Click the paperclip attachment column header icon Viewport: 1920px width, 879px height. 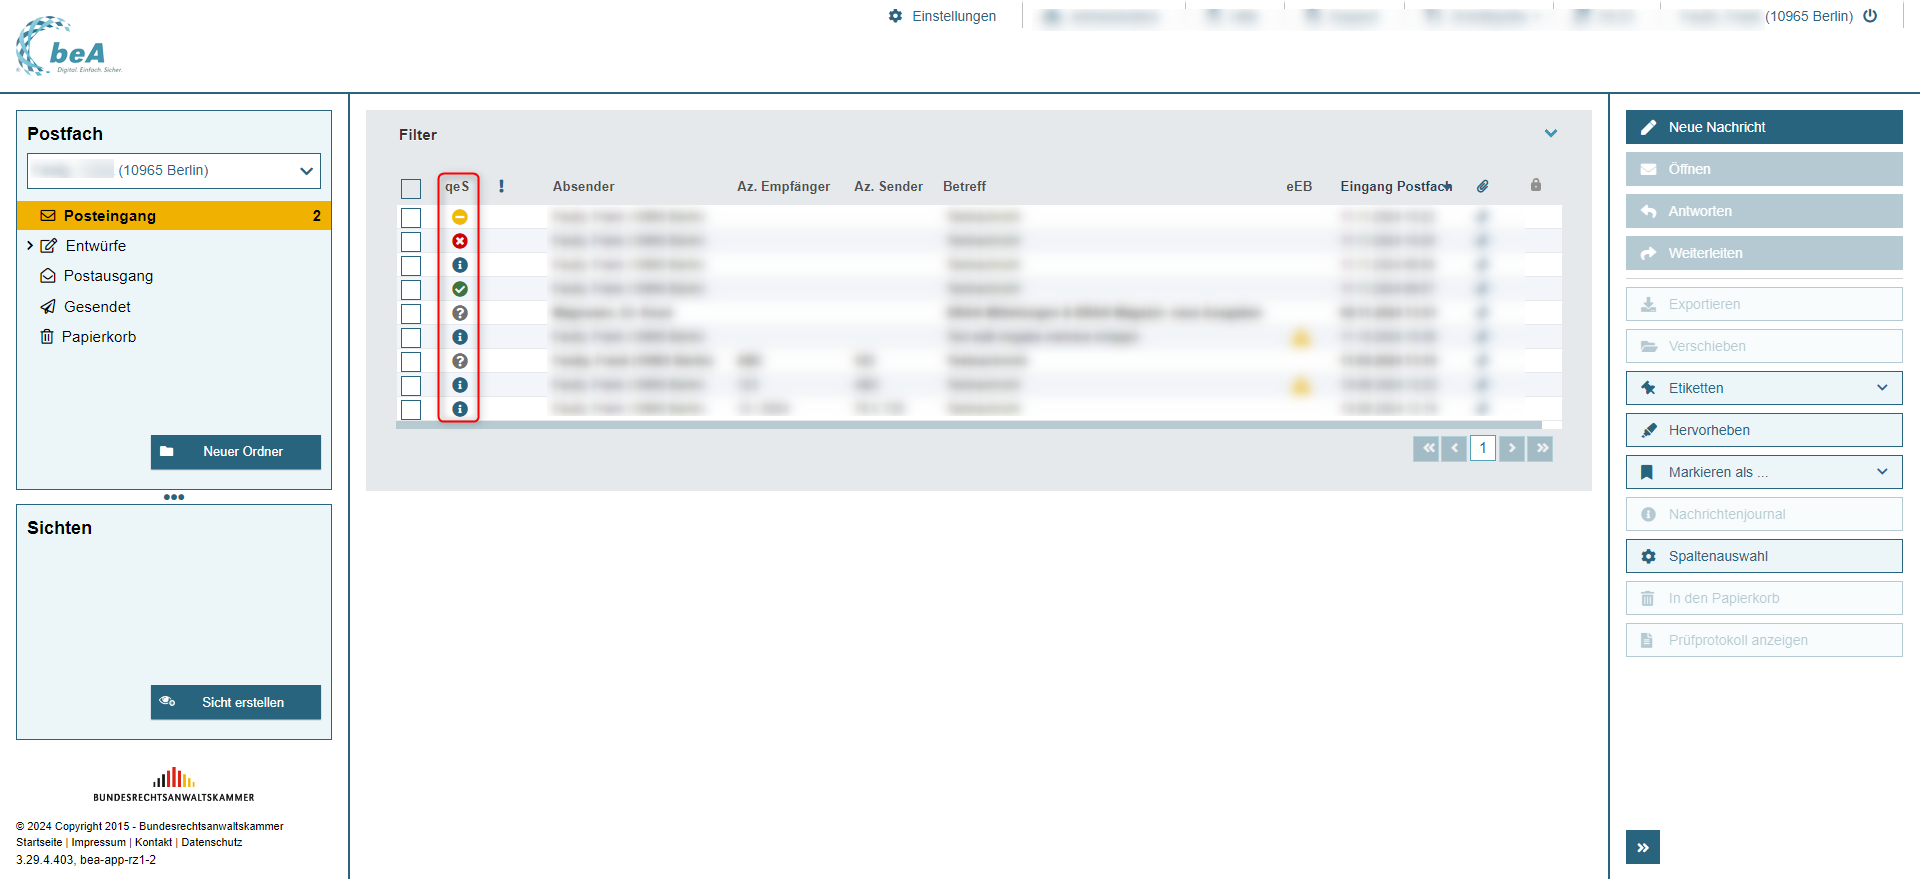tap(1483, 186)
